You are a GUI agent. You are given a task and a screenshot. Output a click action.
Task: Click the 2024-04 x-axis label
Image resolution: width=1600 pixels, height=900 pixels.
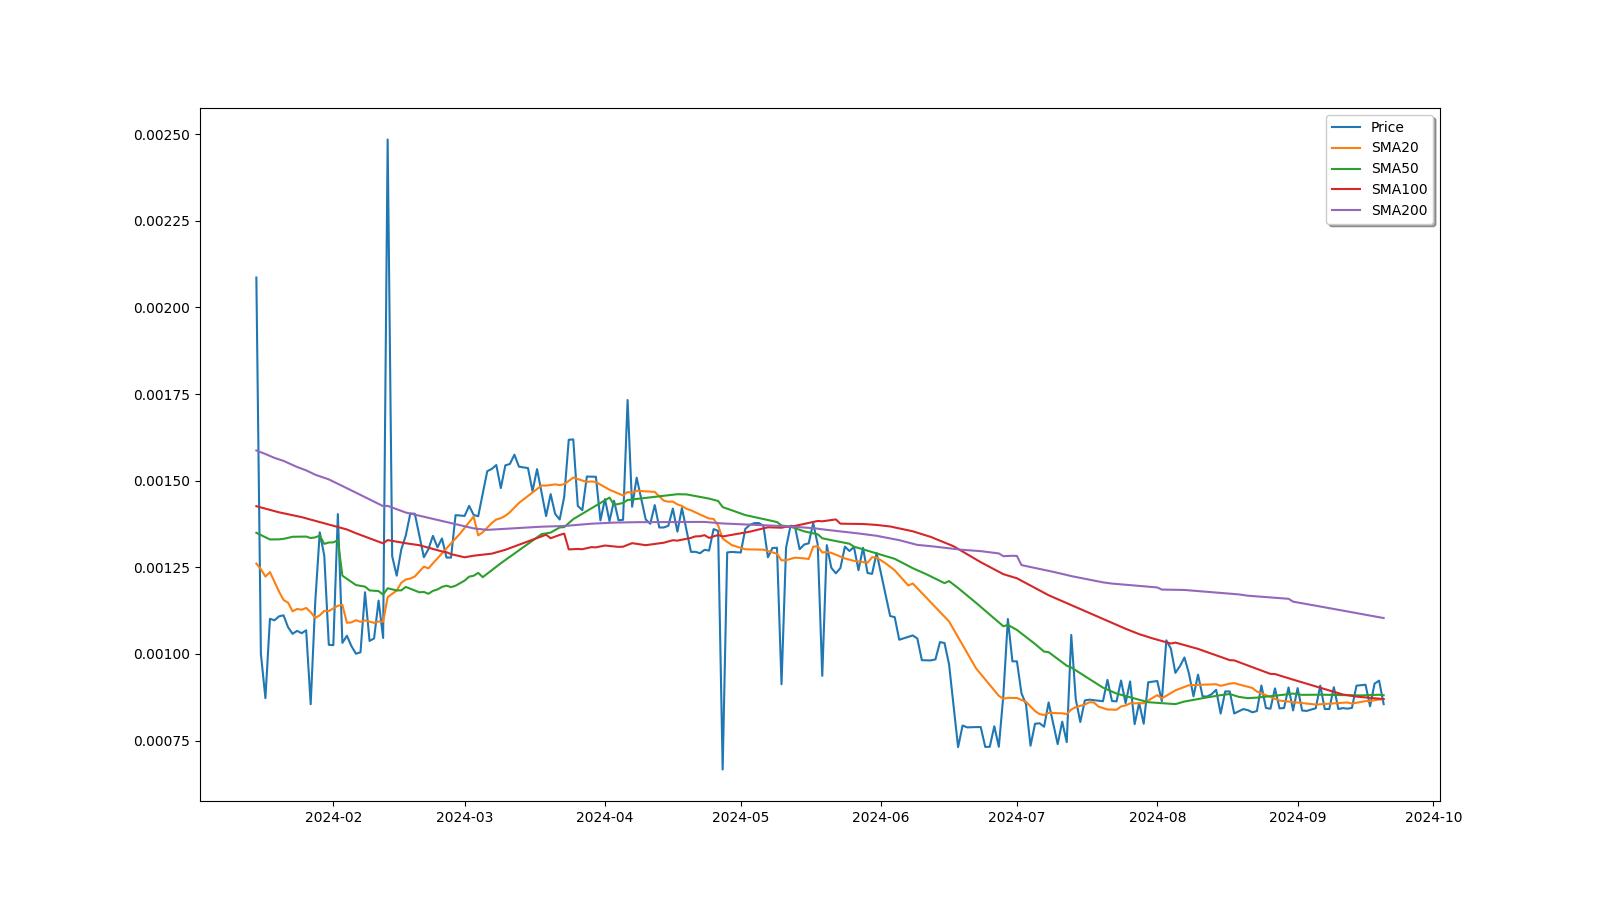[604, 817]
